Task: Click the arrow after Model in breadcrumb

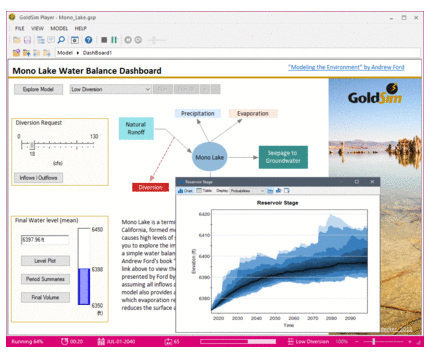Action: coord(78,53)
